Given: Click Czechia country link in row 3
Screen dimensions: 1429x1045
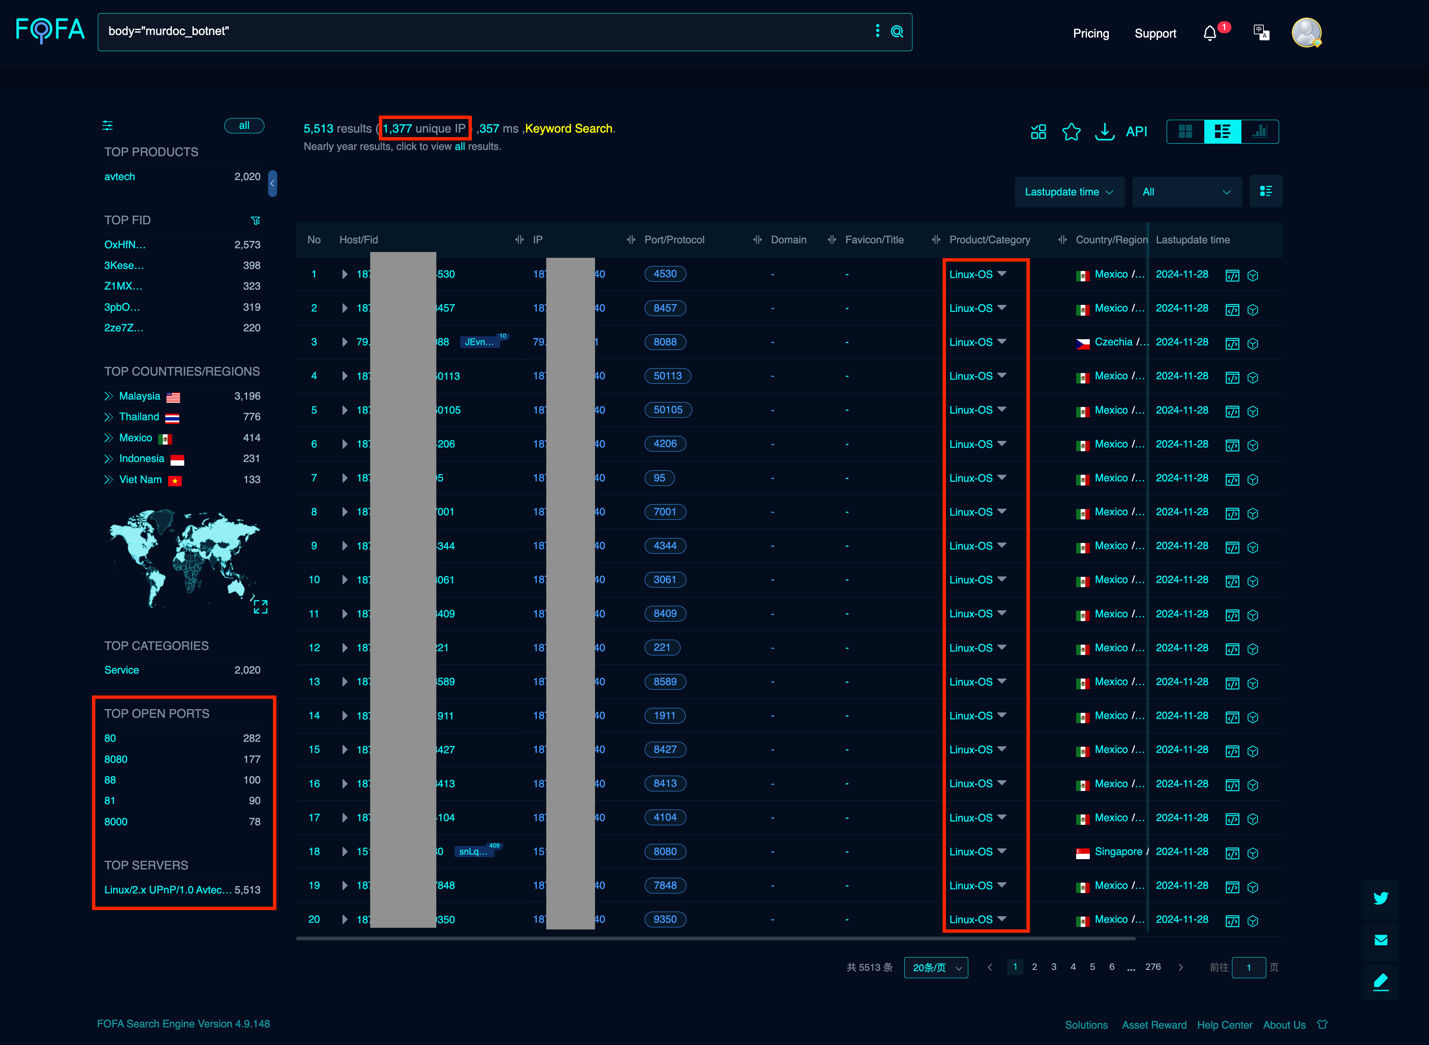Looking at the screenshot, I should (x=1113, y=342).
